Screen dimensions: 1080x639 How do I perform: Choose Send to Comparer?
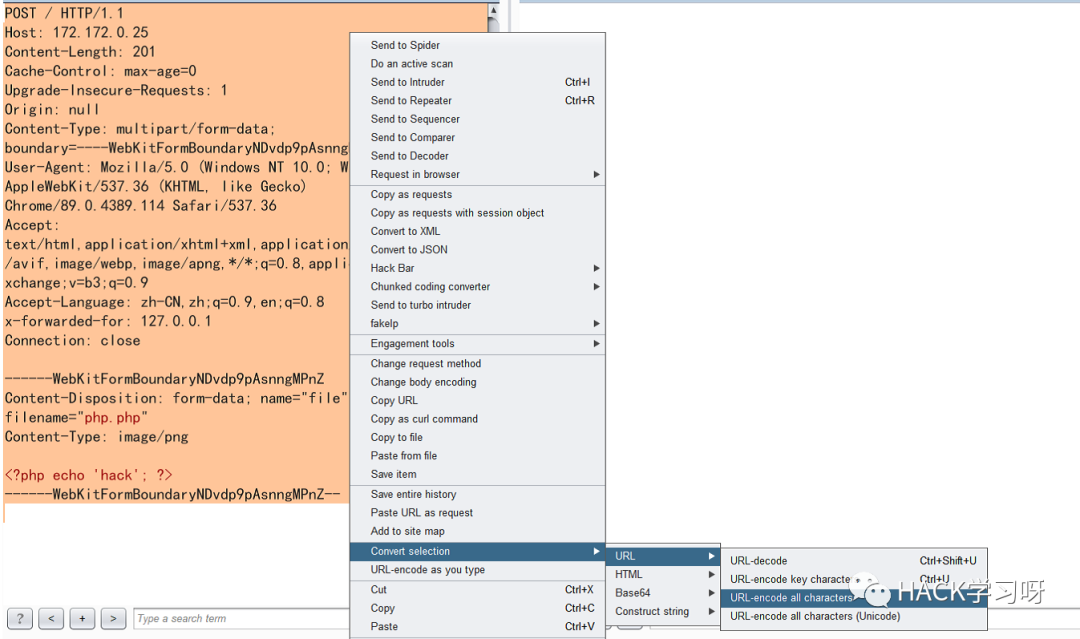[x=477, y=138]
